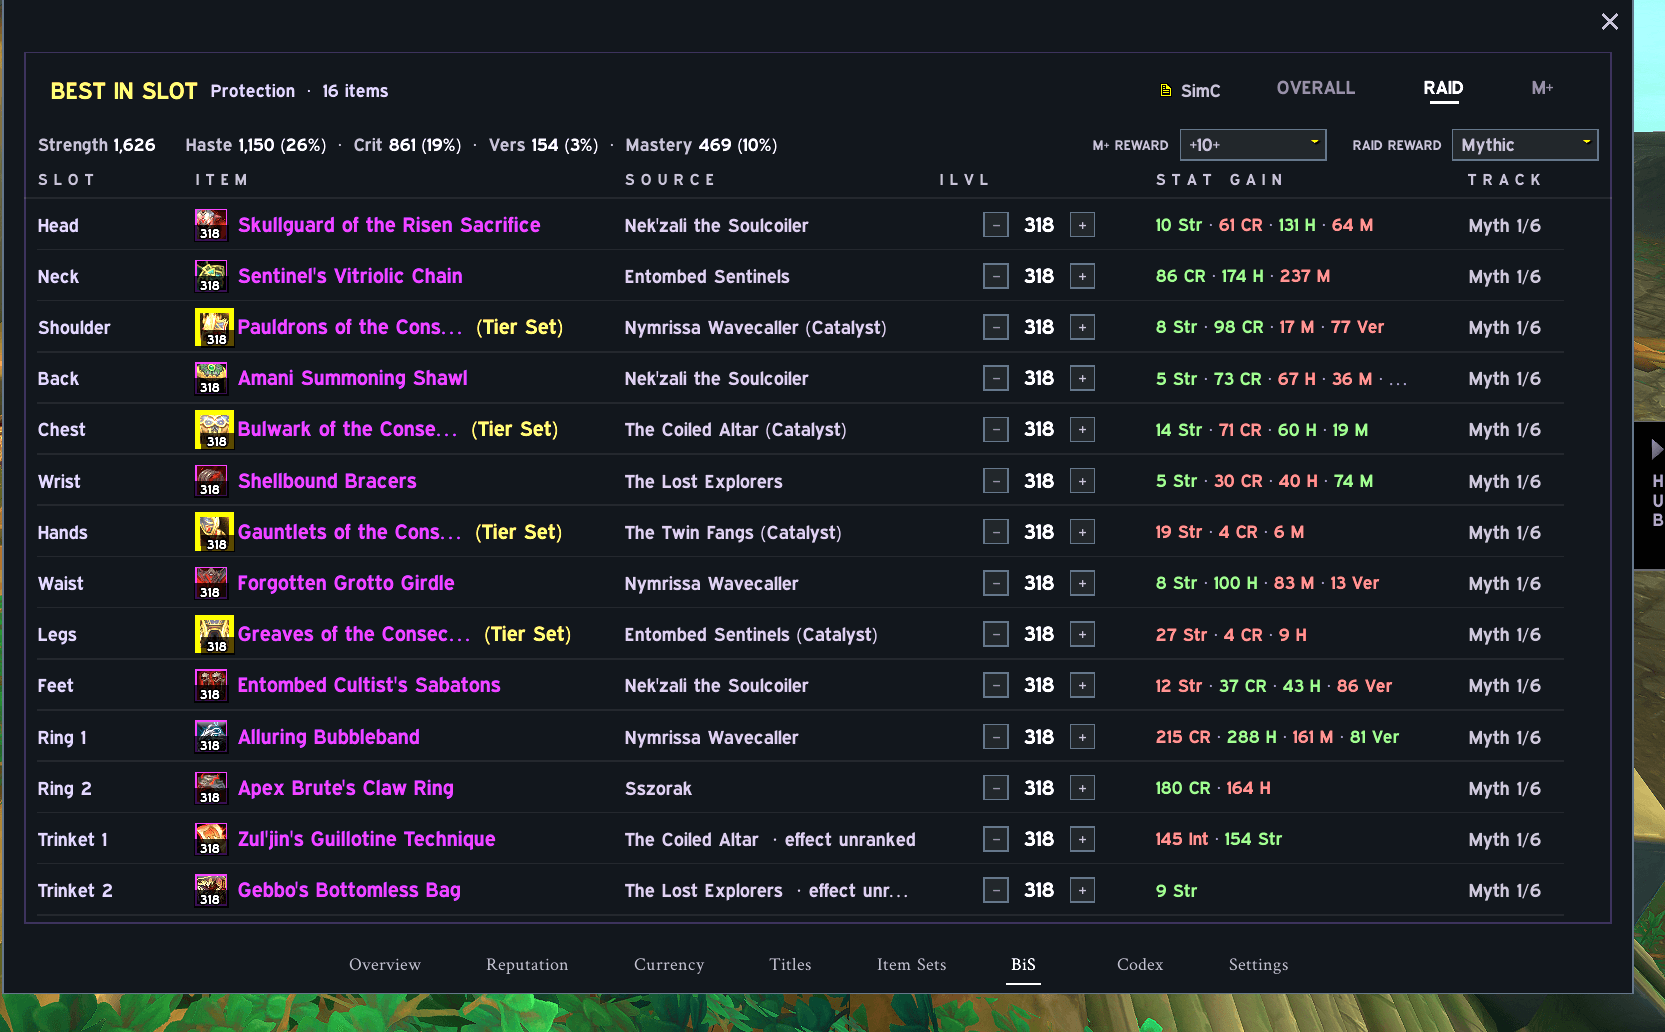The height and width of the screenshot is (1032, 1665).
Task: Open the Settings bottom tab
Action: tap(1258, 964)
